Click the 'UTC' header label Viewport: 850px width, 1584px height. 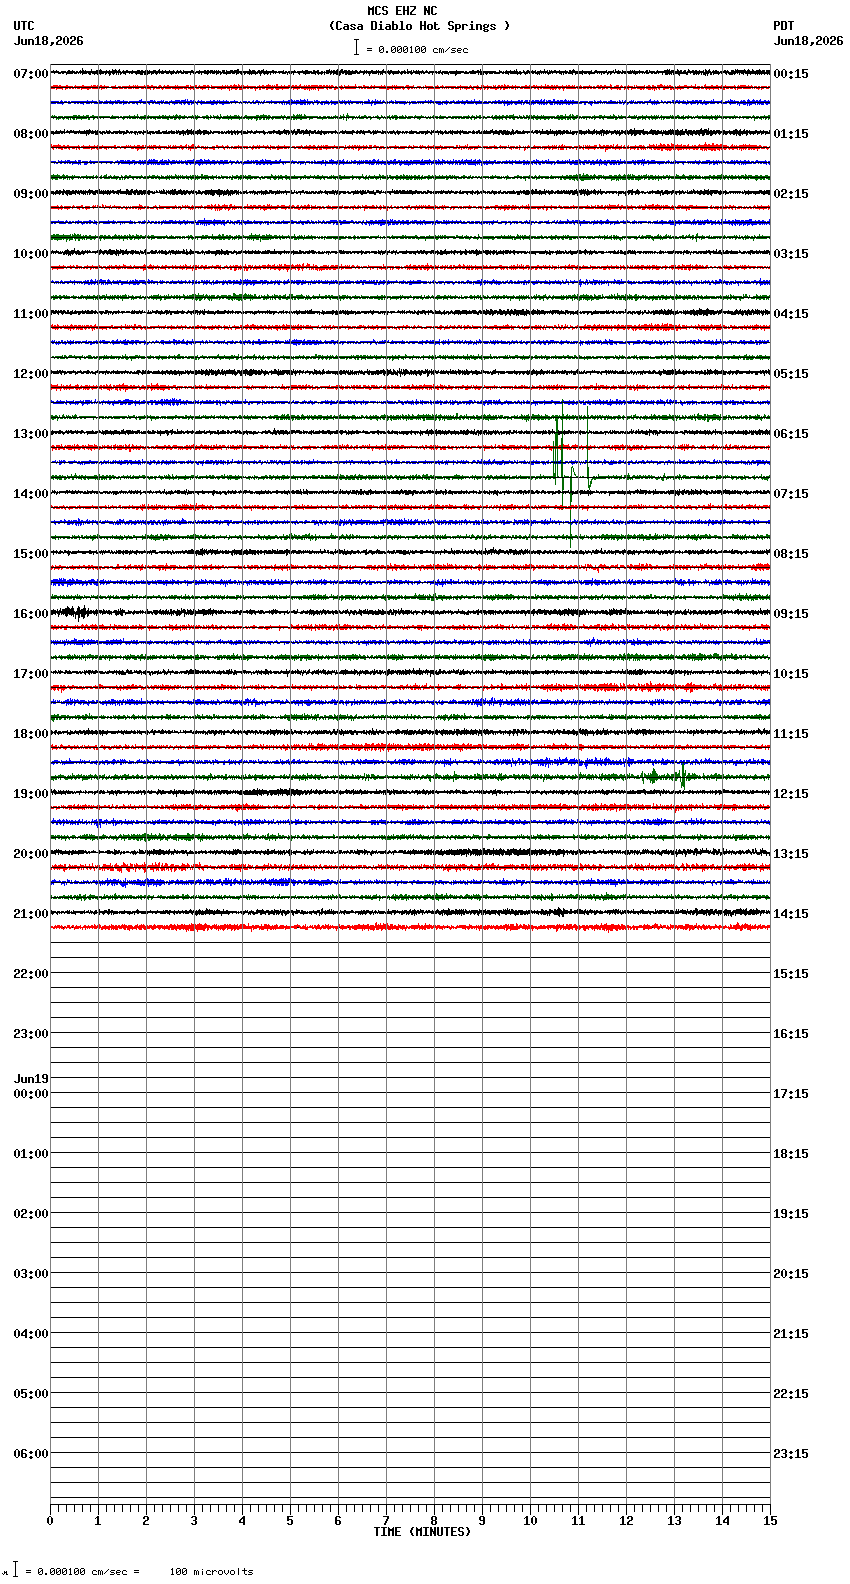pyautogui.click(x=24, y=26)
